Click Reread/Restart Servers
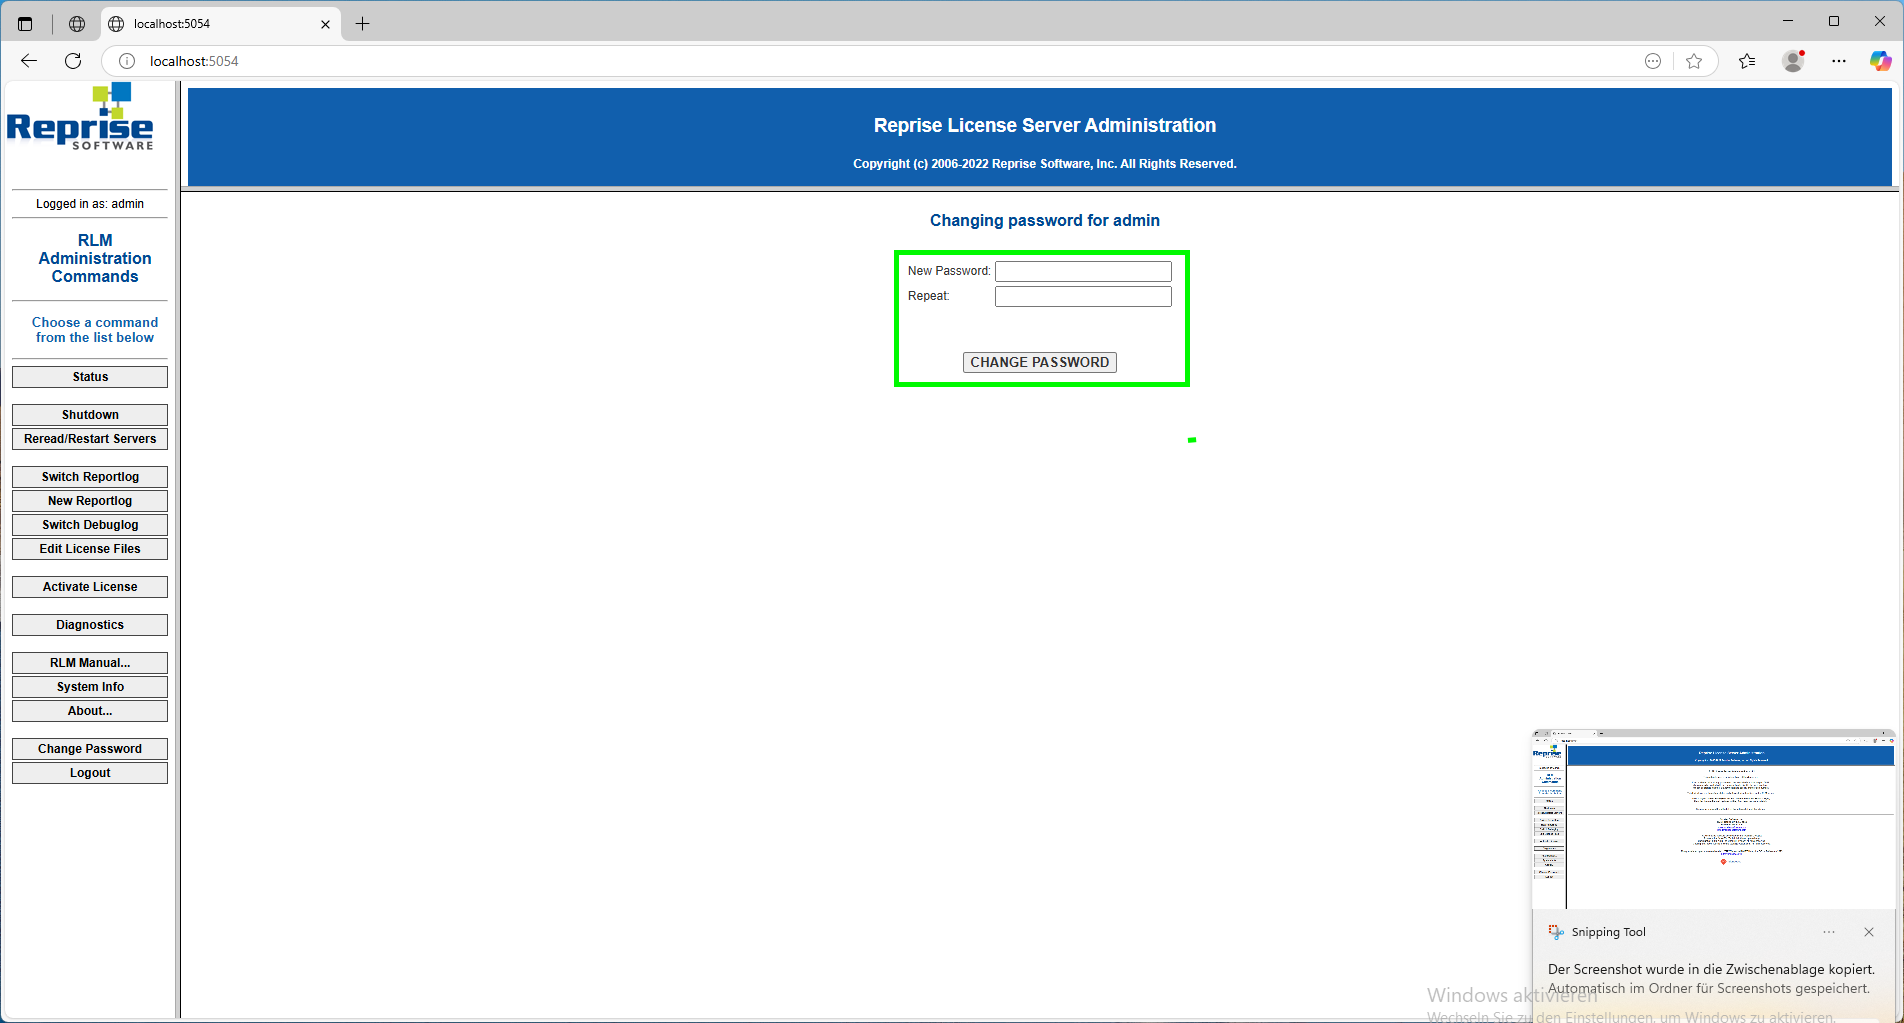 (90, 439)
